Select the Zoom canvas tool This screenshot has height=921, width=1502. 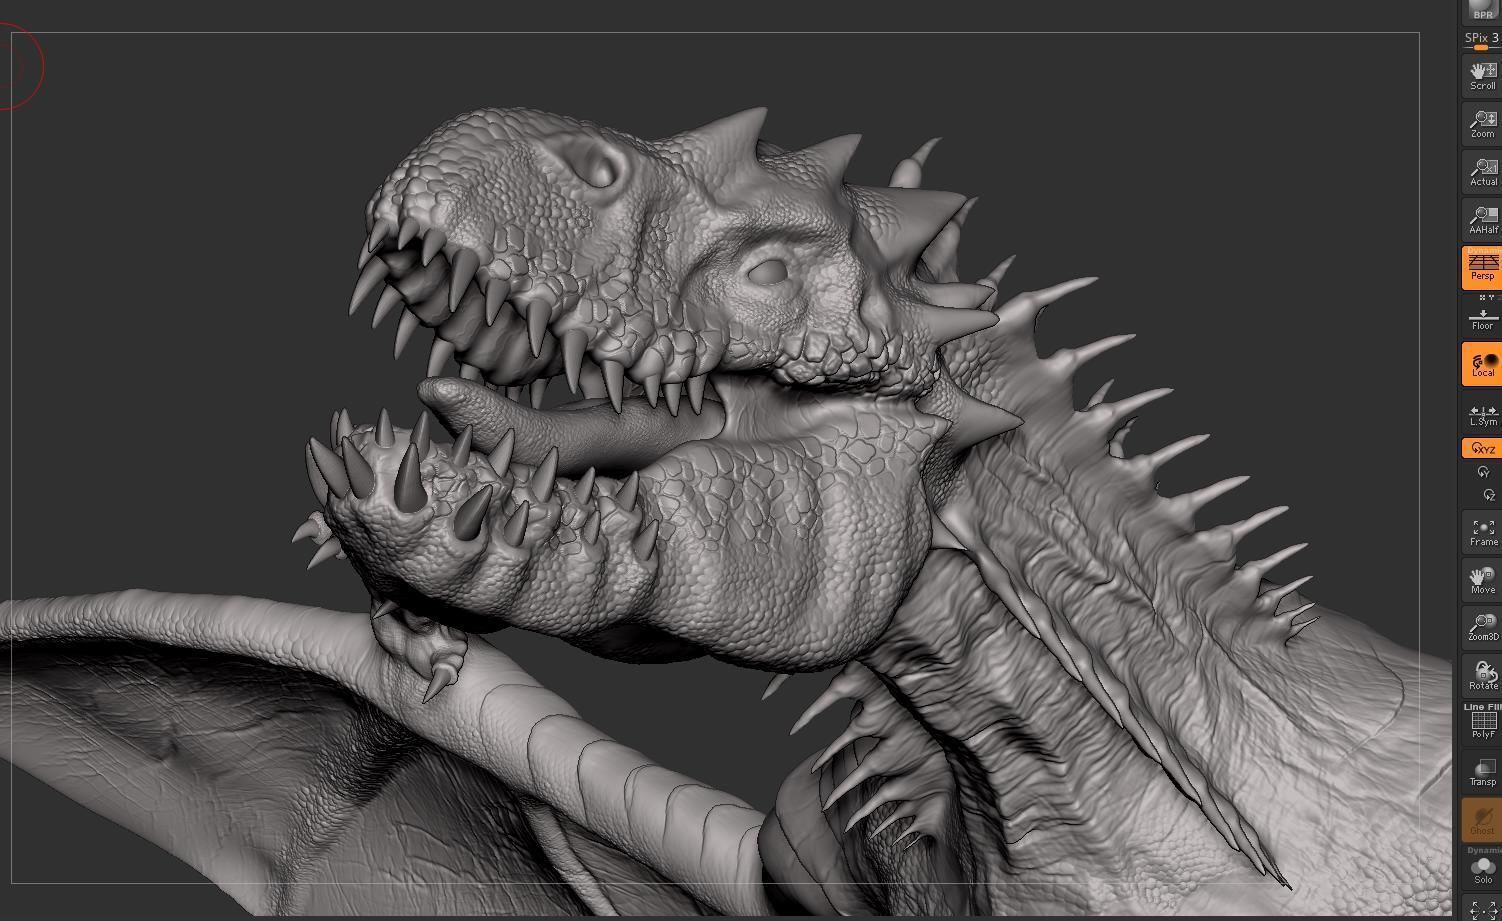click(1482, 124)
